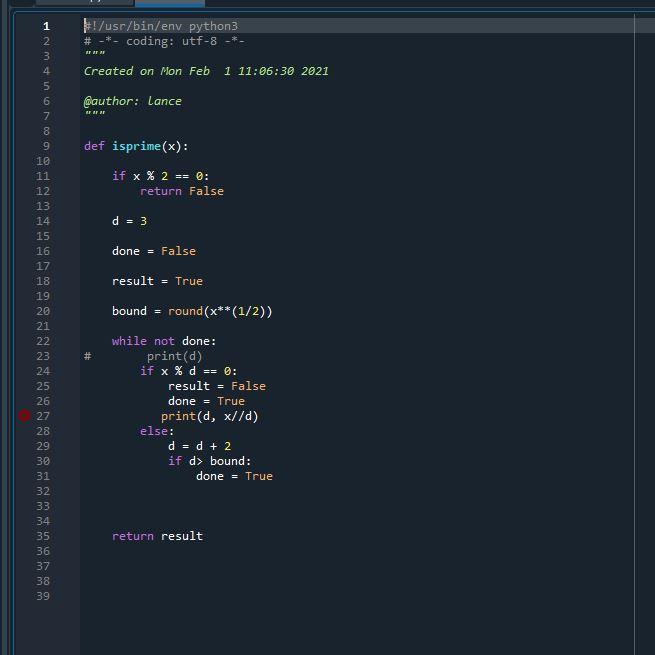Click the '#' comment marker on line 23
This screenshot has height=655, width=655.
pos(87,356)
